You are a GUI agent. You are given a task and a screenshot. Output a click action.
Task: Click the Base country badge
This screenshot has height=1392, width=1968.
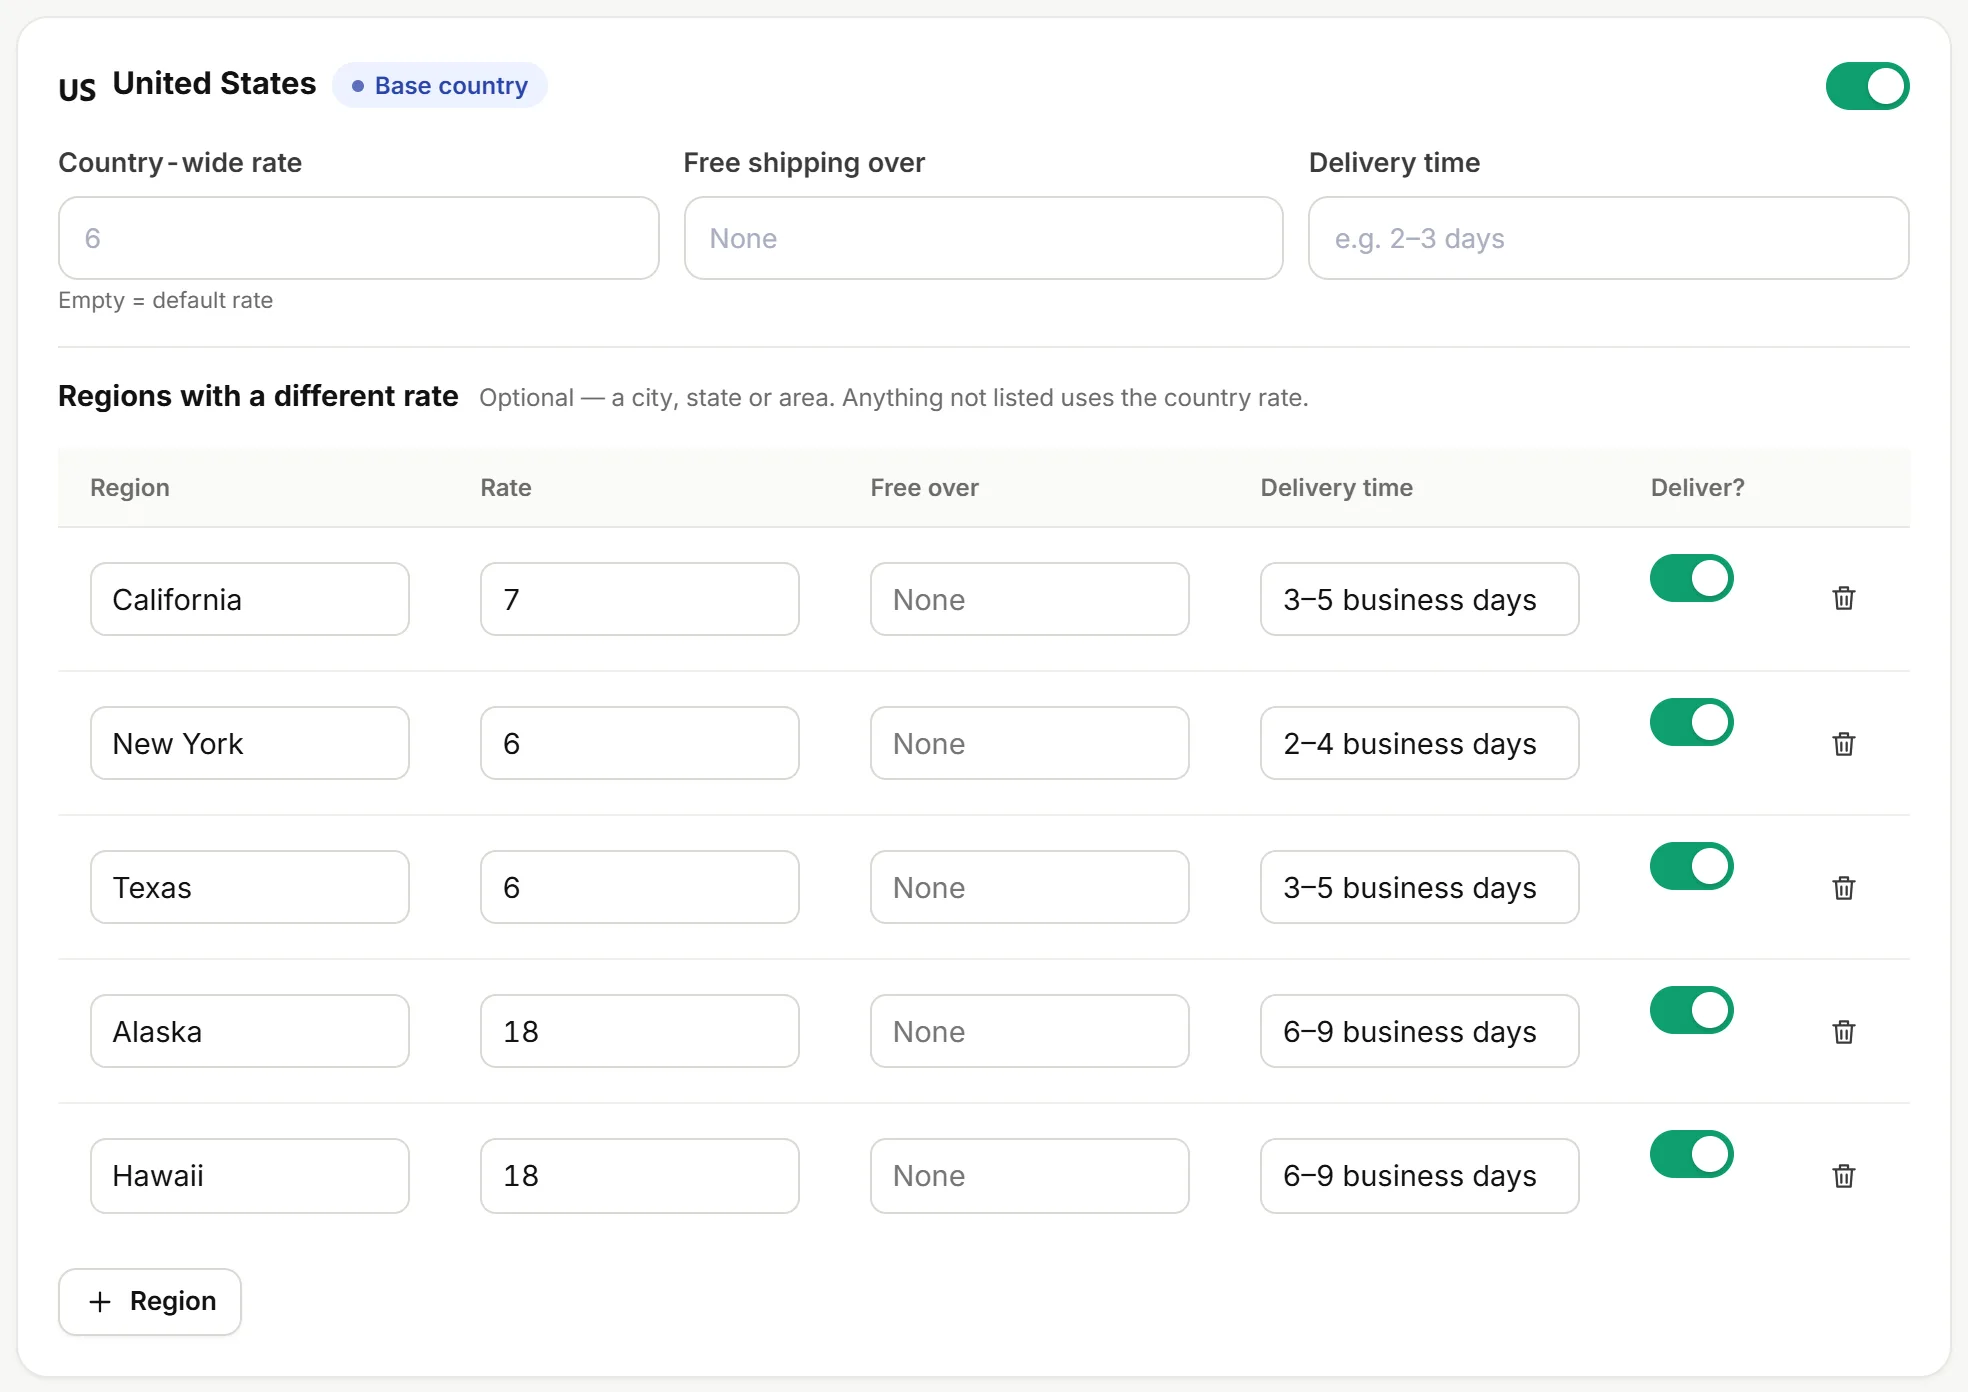coord(440,85)
